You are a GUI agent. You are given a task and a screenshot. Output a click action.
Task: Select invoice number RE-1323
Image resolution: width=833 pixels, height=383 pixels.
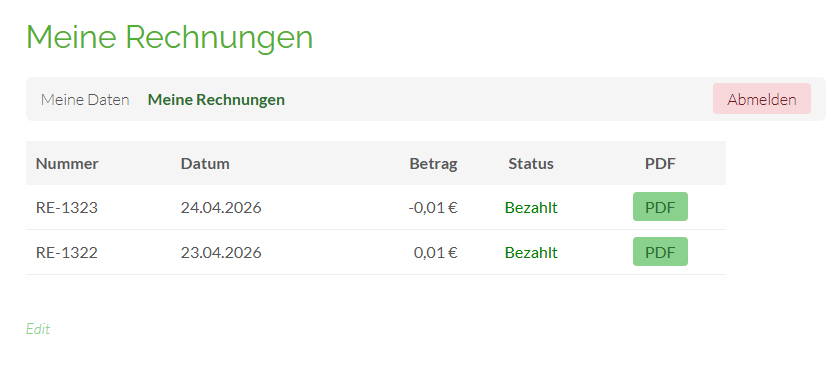pos(67,207)
